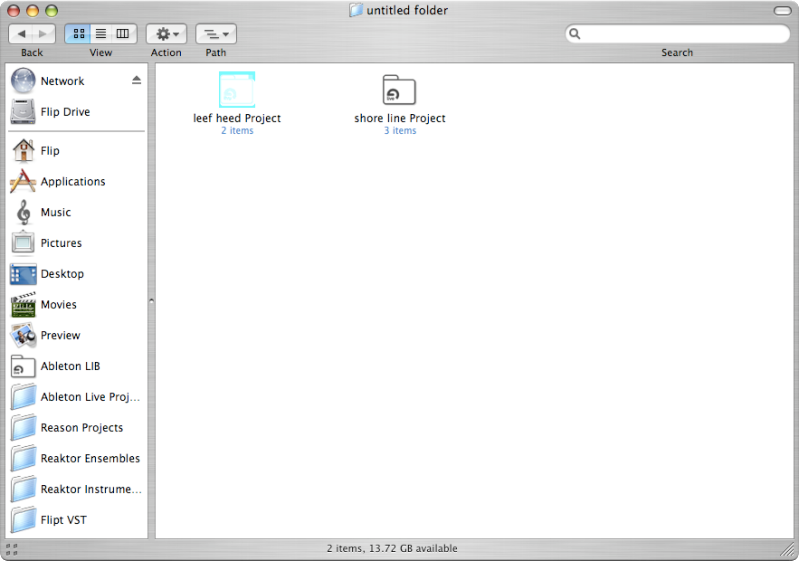
Task: Click the Applications sidebar icon
Action: click(23, 181)
